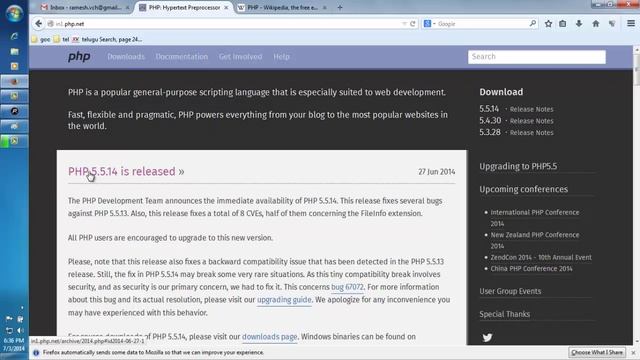Open the 'telugu Search, page 24' bookmark
The image size is (640, 360).
[x=107, y=39]
